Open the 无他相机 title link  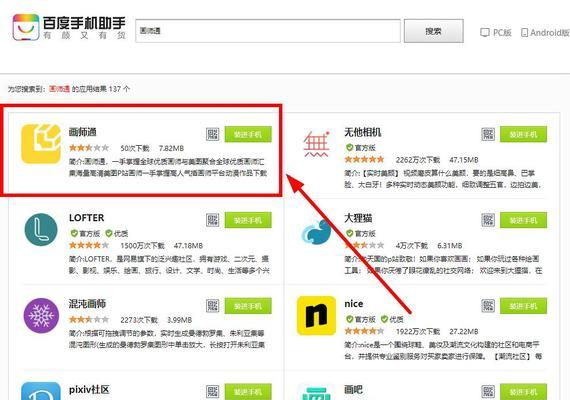362,132
